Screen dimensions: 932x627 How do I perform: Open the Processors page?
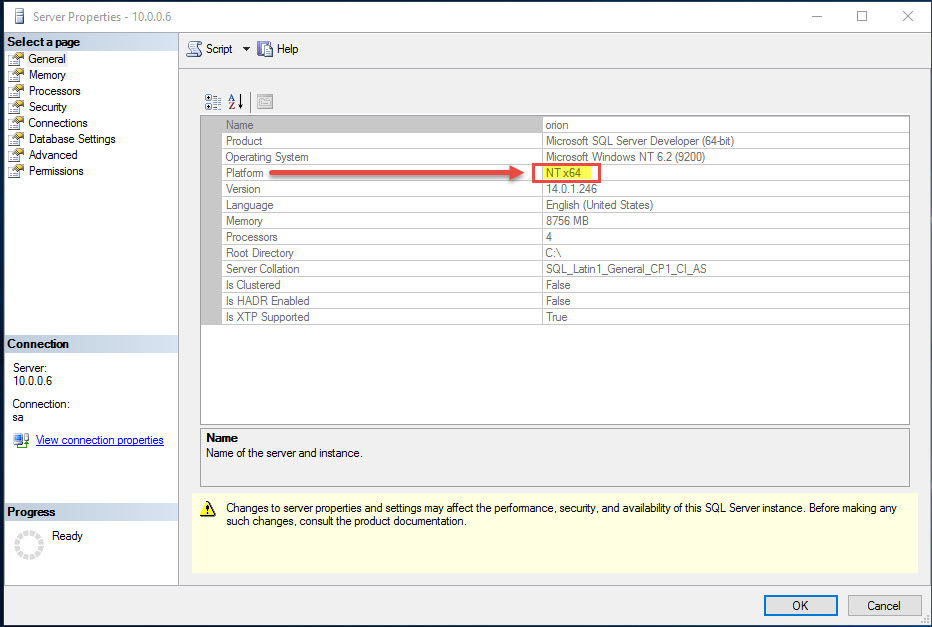54,91
